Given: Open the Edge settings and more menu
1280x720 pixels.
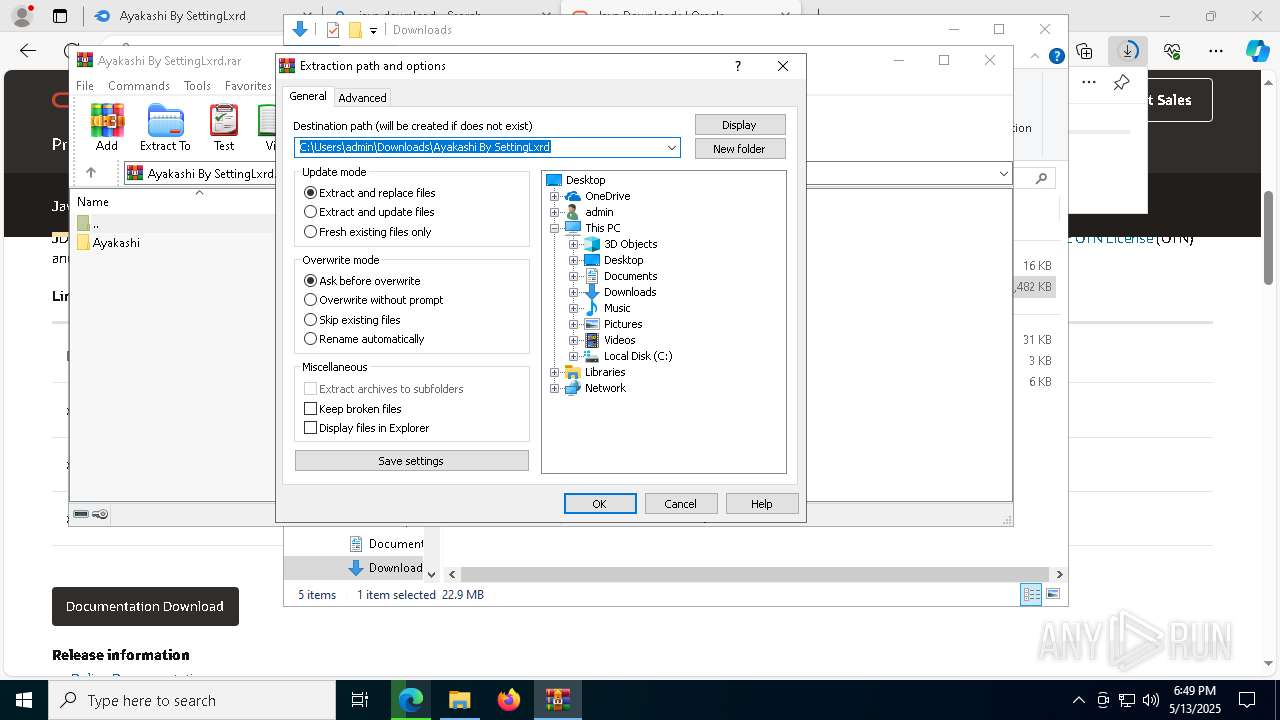Looking at the screenshot, I should tap(1216, 50).
